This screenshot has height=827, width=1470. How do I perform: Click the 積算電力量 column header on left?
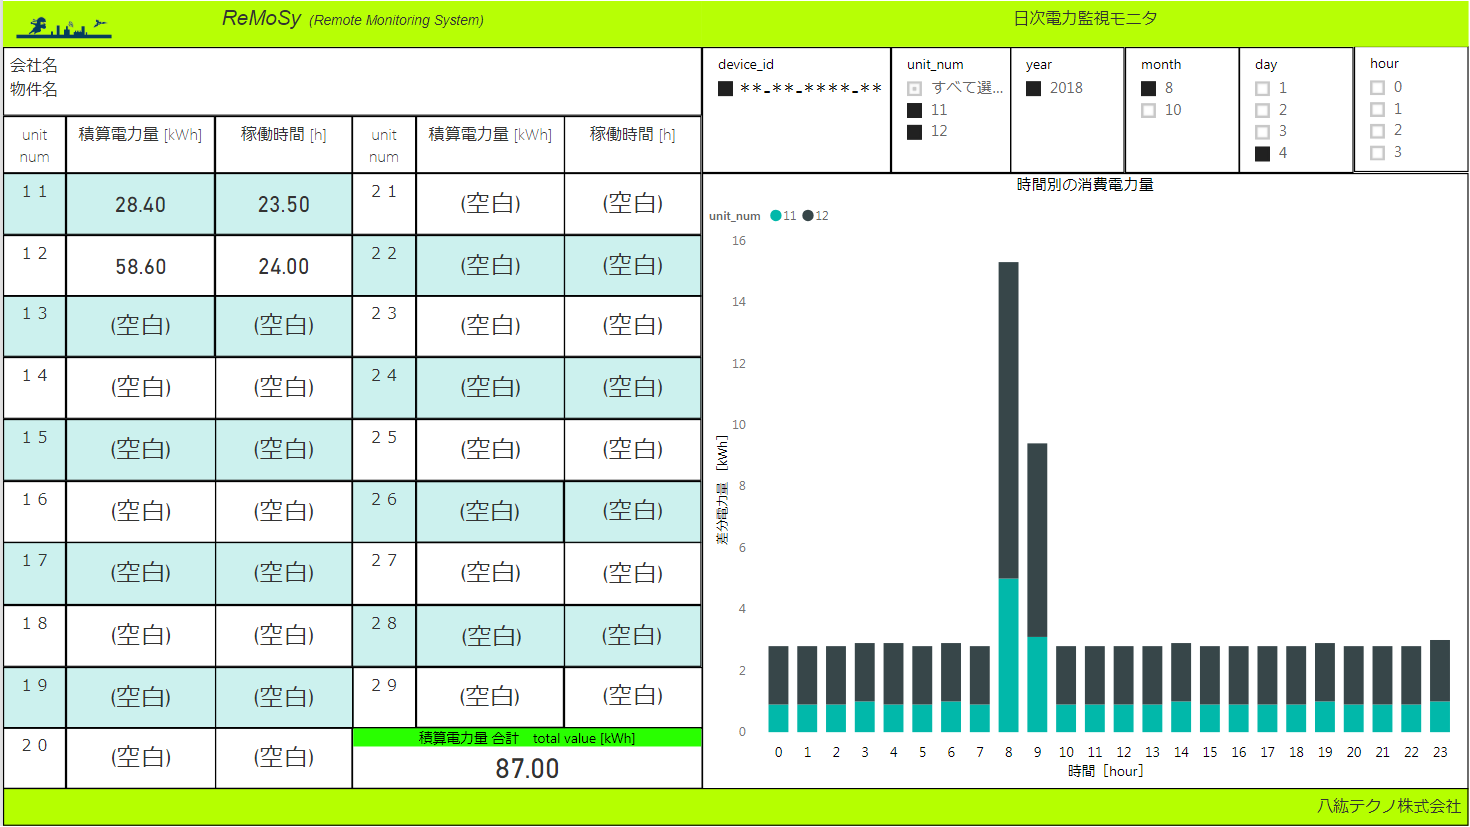click(140, 135)
